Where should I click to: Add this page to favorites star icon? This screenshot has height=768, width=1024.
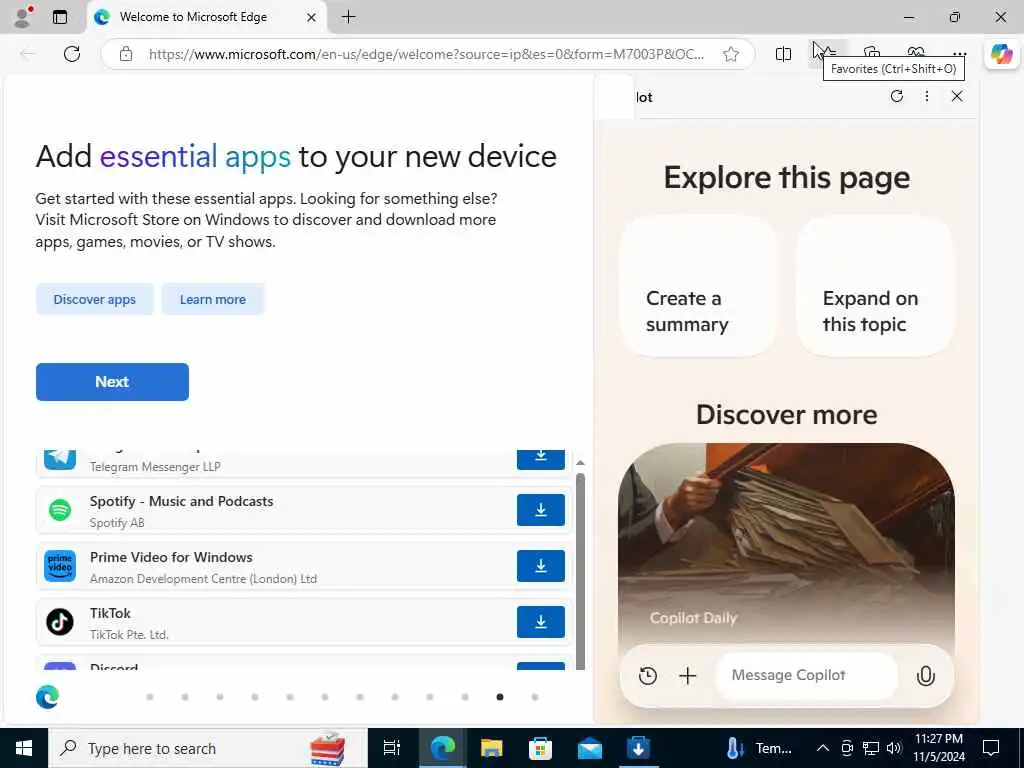tap(731, 54)
